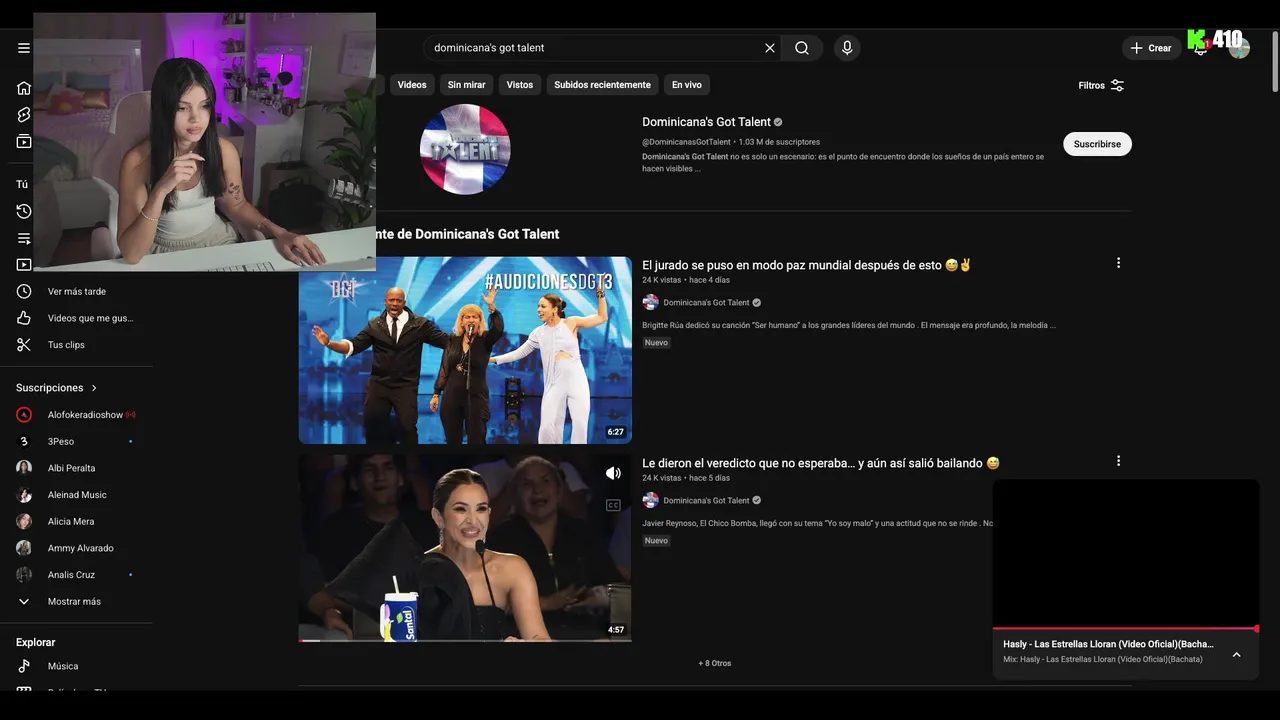Go to Home using the house icon
The image size is (1280, 720).
[24, 88]
